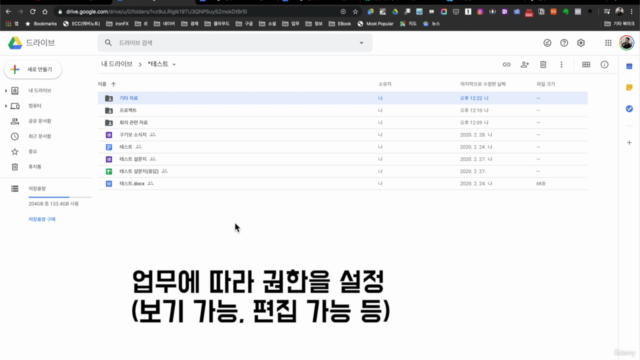Go to 내 드라이브 breadcrumb
The height and width of the screenshot is (360, 640).
coord(117,64)
